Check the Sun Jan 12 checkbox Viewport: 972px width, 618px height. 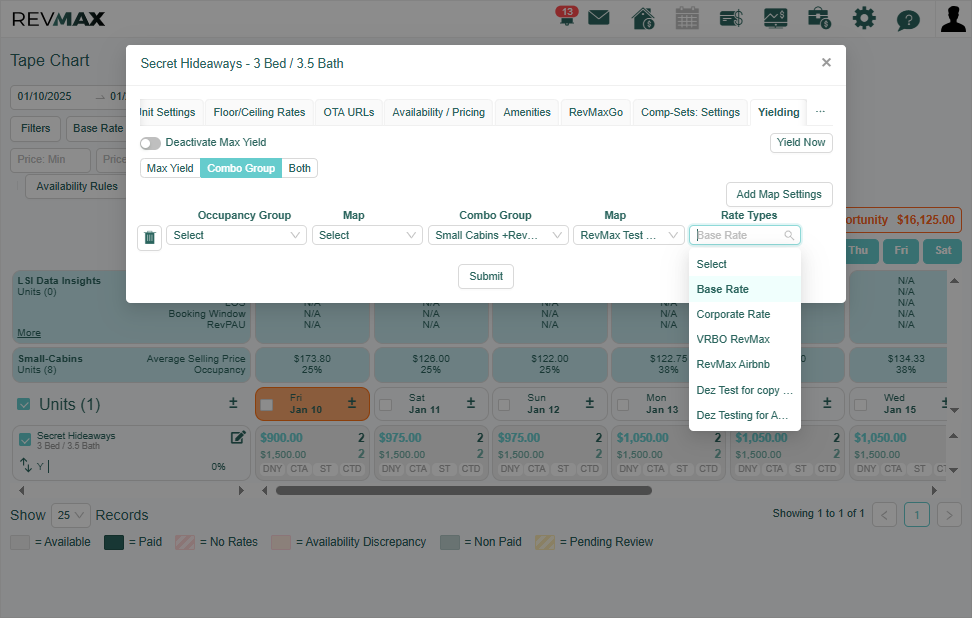504,405
